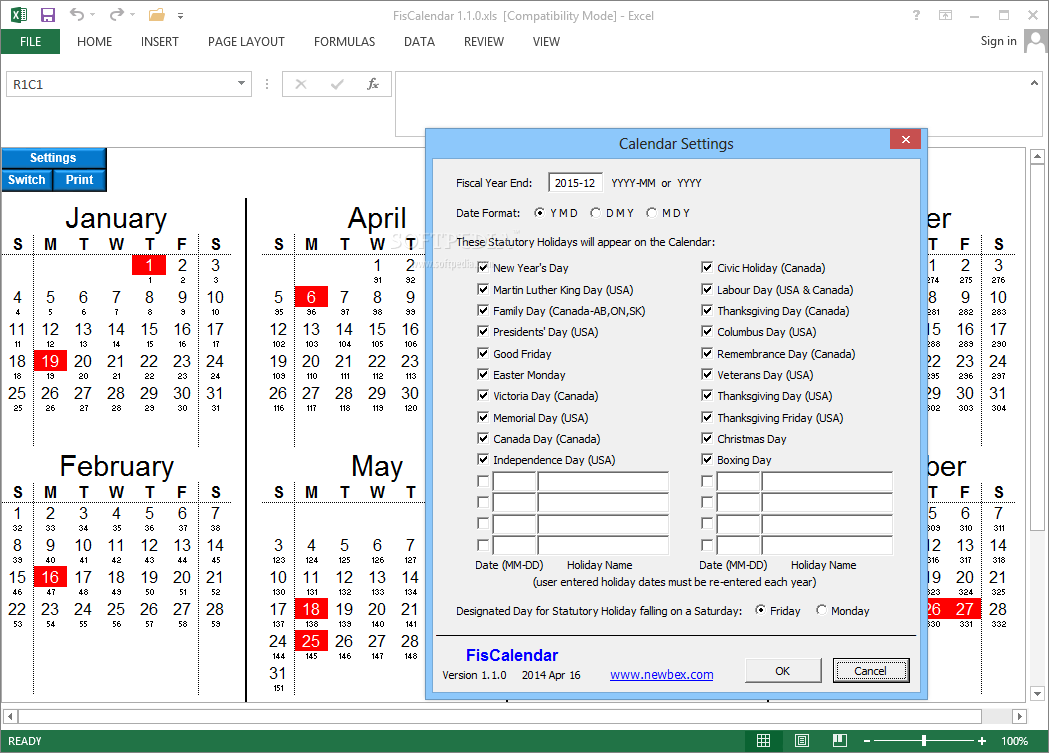Save the workbook with the floppy disk icon
This screenshot has height=753, width=1049.
(48, 15)
